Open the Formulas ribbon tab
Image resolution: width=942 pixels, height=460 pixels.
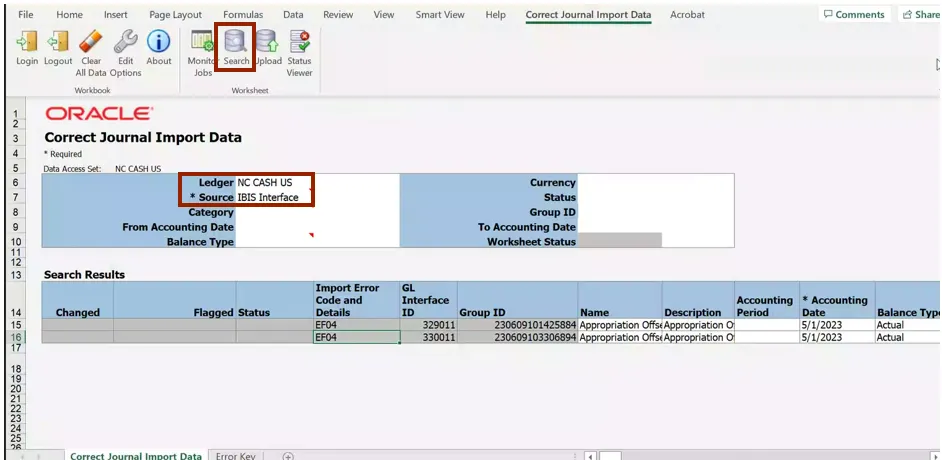[243, 15]
